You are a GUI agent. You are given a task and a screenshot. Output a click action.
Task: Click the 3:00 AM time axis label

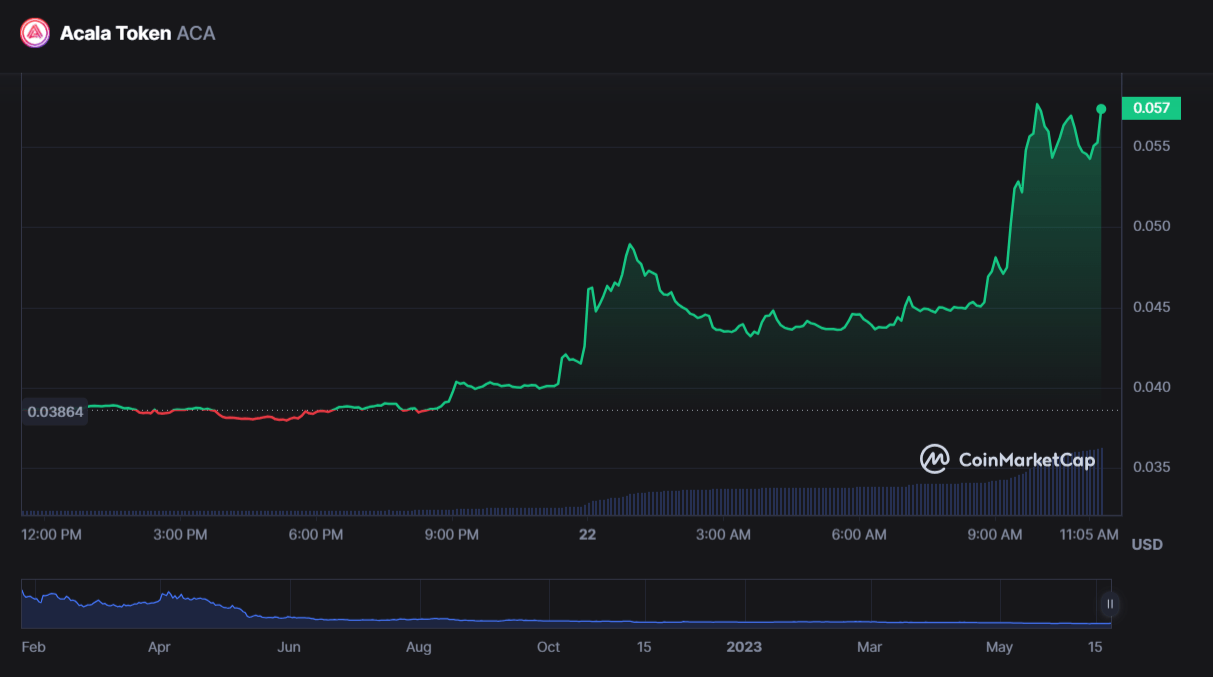click(723, 535)
